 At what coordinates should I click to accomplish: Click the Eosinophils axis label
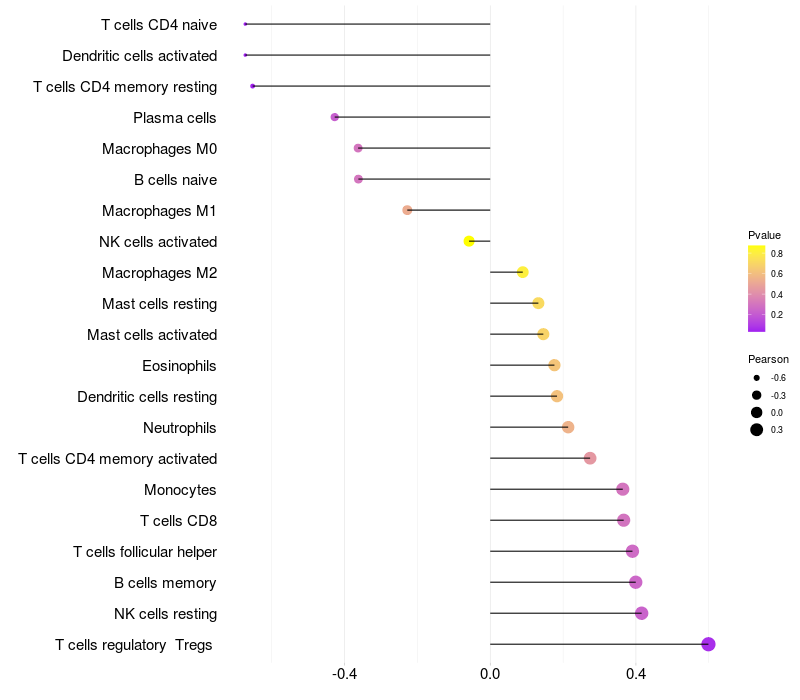click(179, 366)
